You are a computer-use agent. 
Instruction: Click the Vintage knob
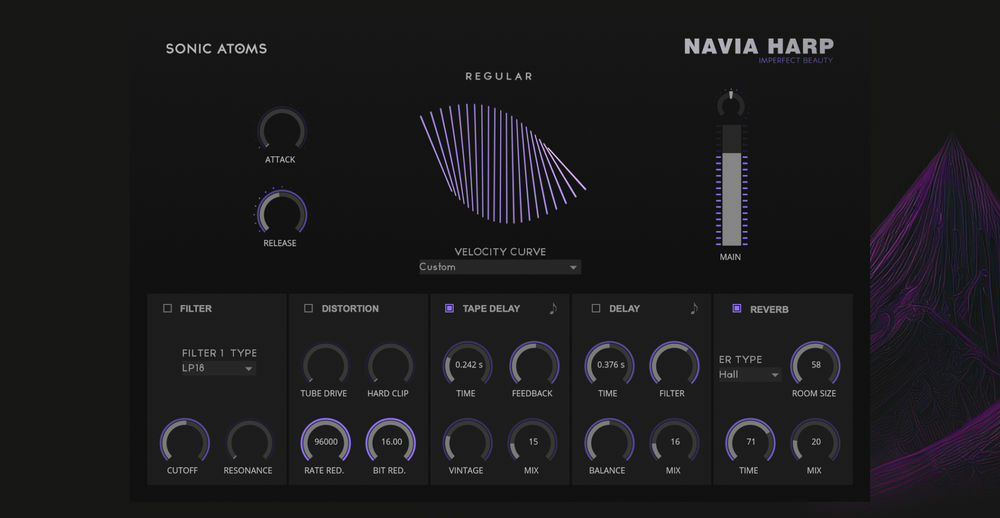[x=467, y=441]
